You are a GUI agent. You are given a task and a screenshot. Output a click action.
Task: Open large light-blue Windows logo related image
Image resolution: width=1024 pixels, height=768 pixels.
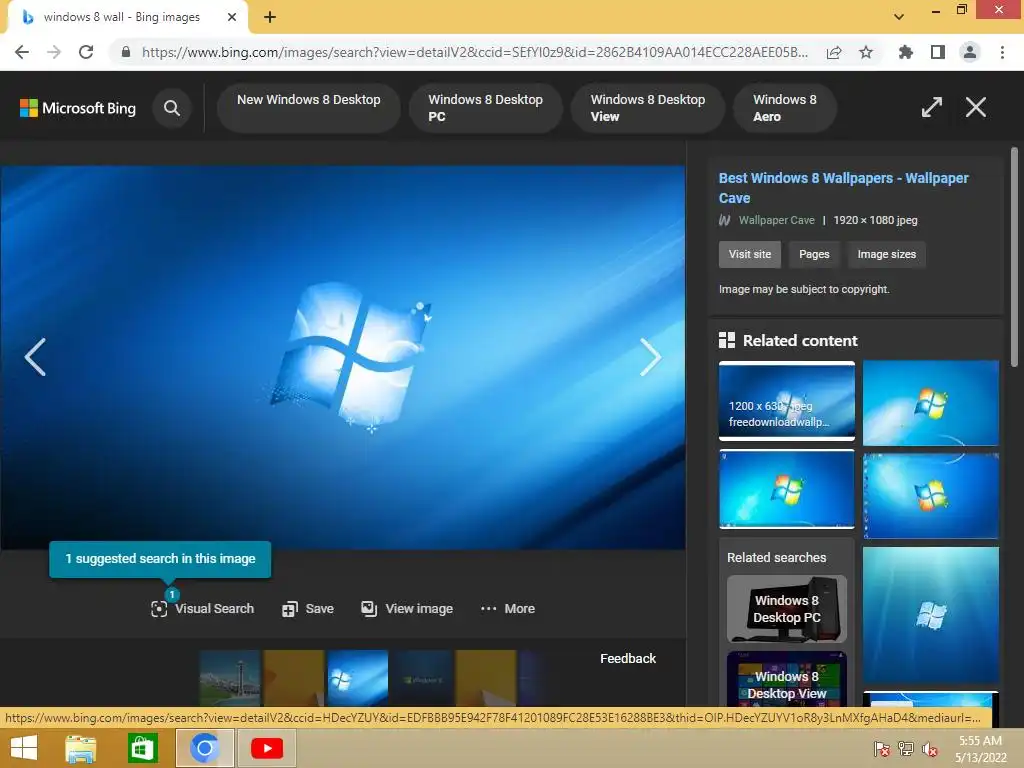click(x=931, y=615)
